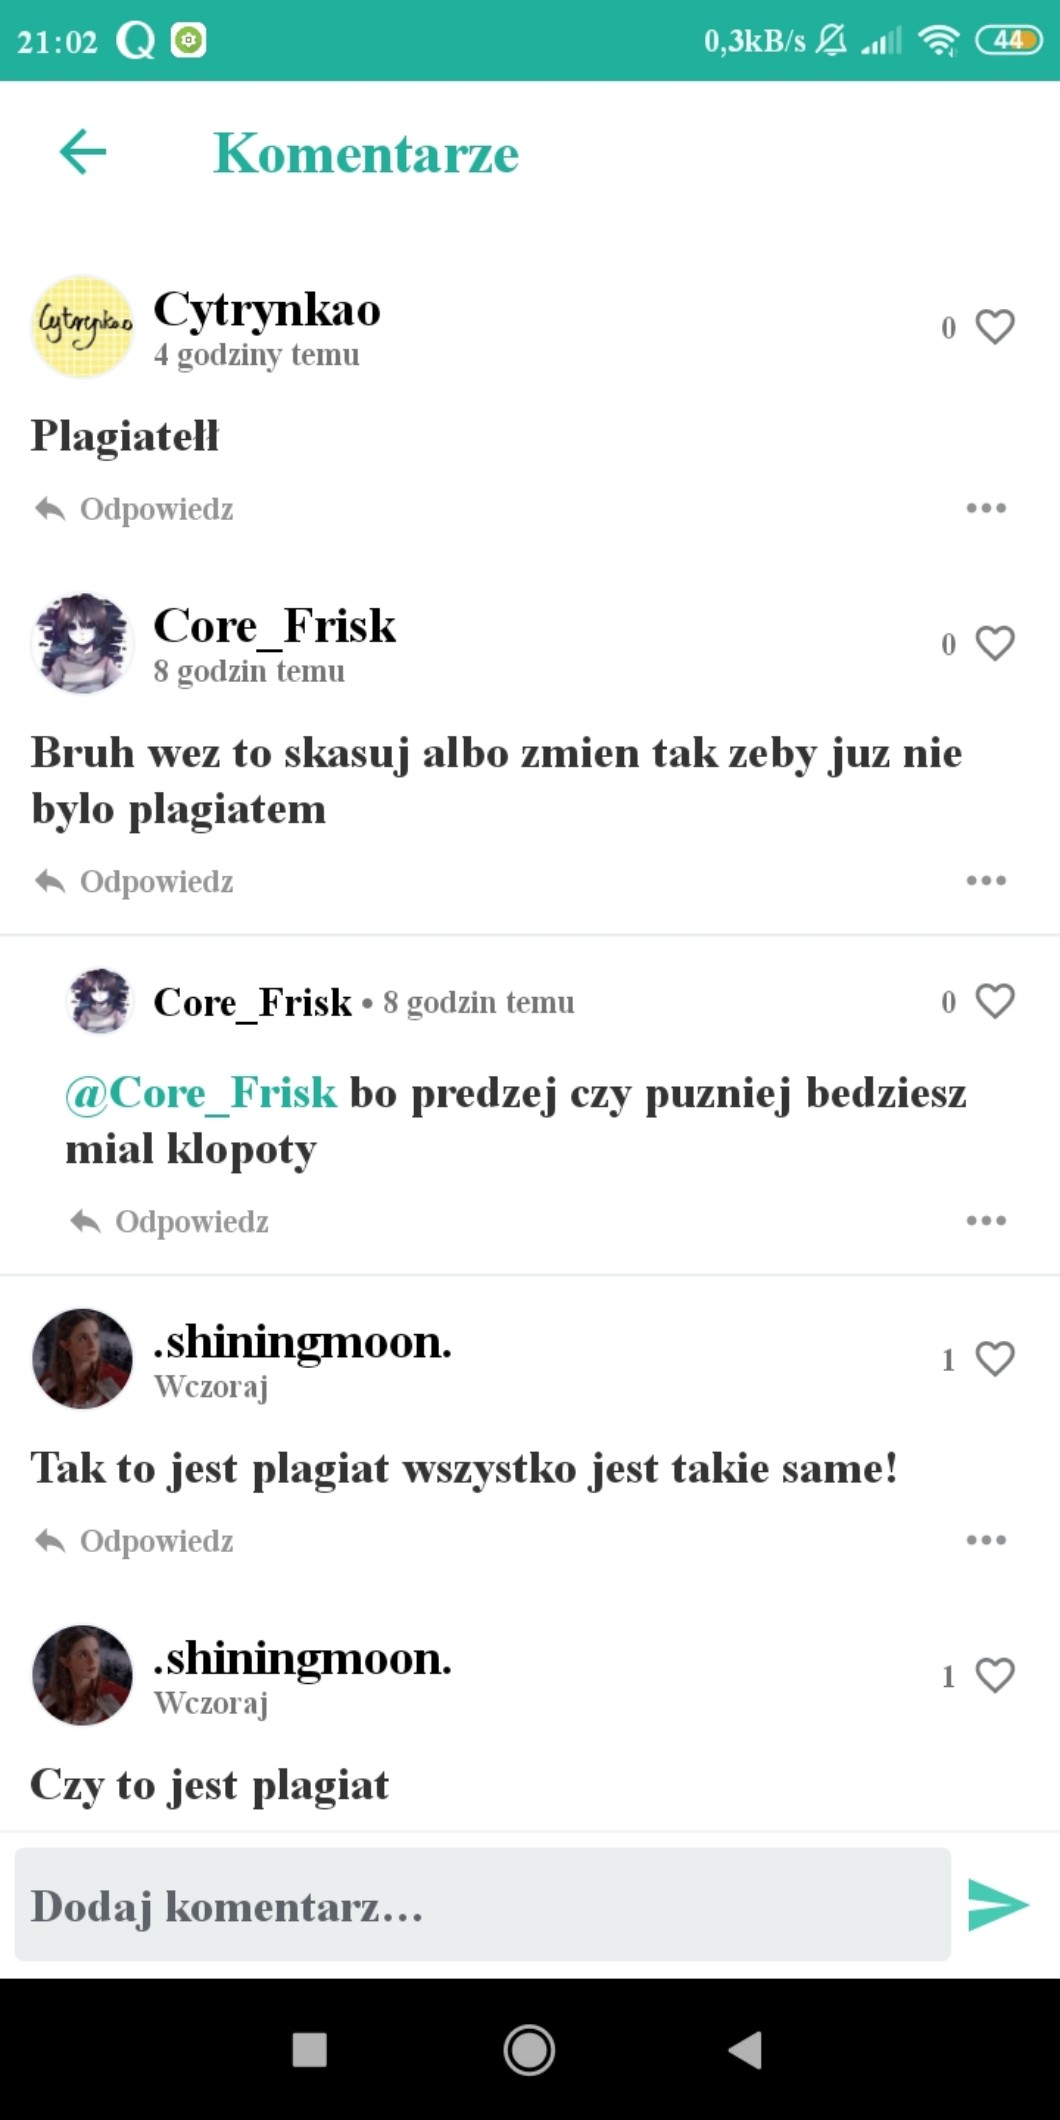The width and height of the screenshot is (1060, 2120).
Task: Open more options on Cytrynkao's comment
Action: [x=986, y=508]
